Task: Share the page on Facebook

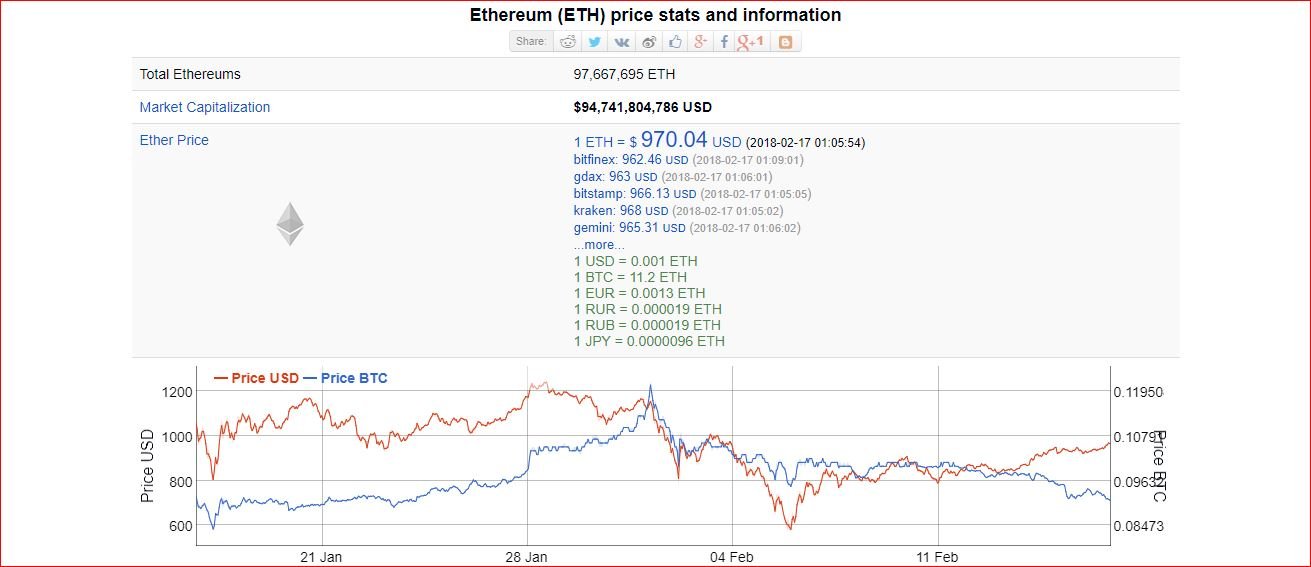Action: click(724, 42)
